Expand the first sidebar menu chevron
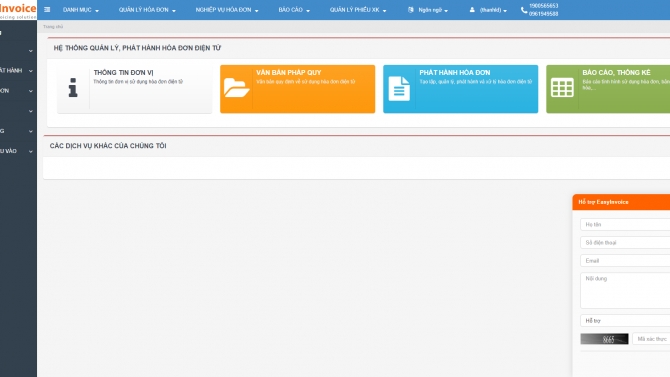This screenshot has width=670, height=377. tap(31, 51)
